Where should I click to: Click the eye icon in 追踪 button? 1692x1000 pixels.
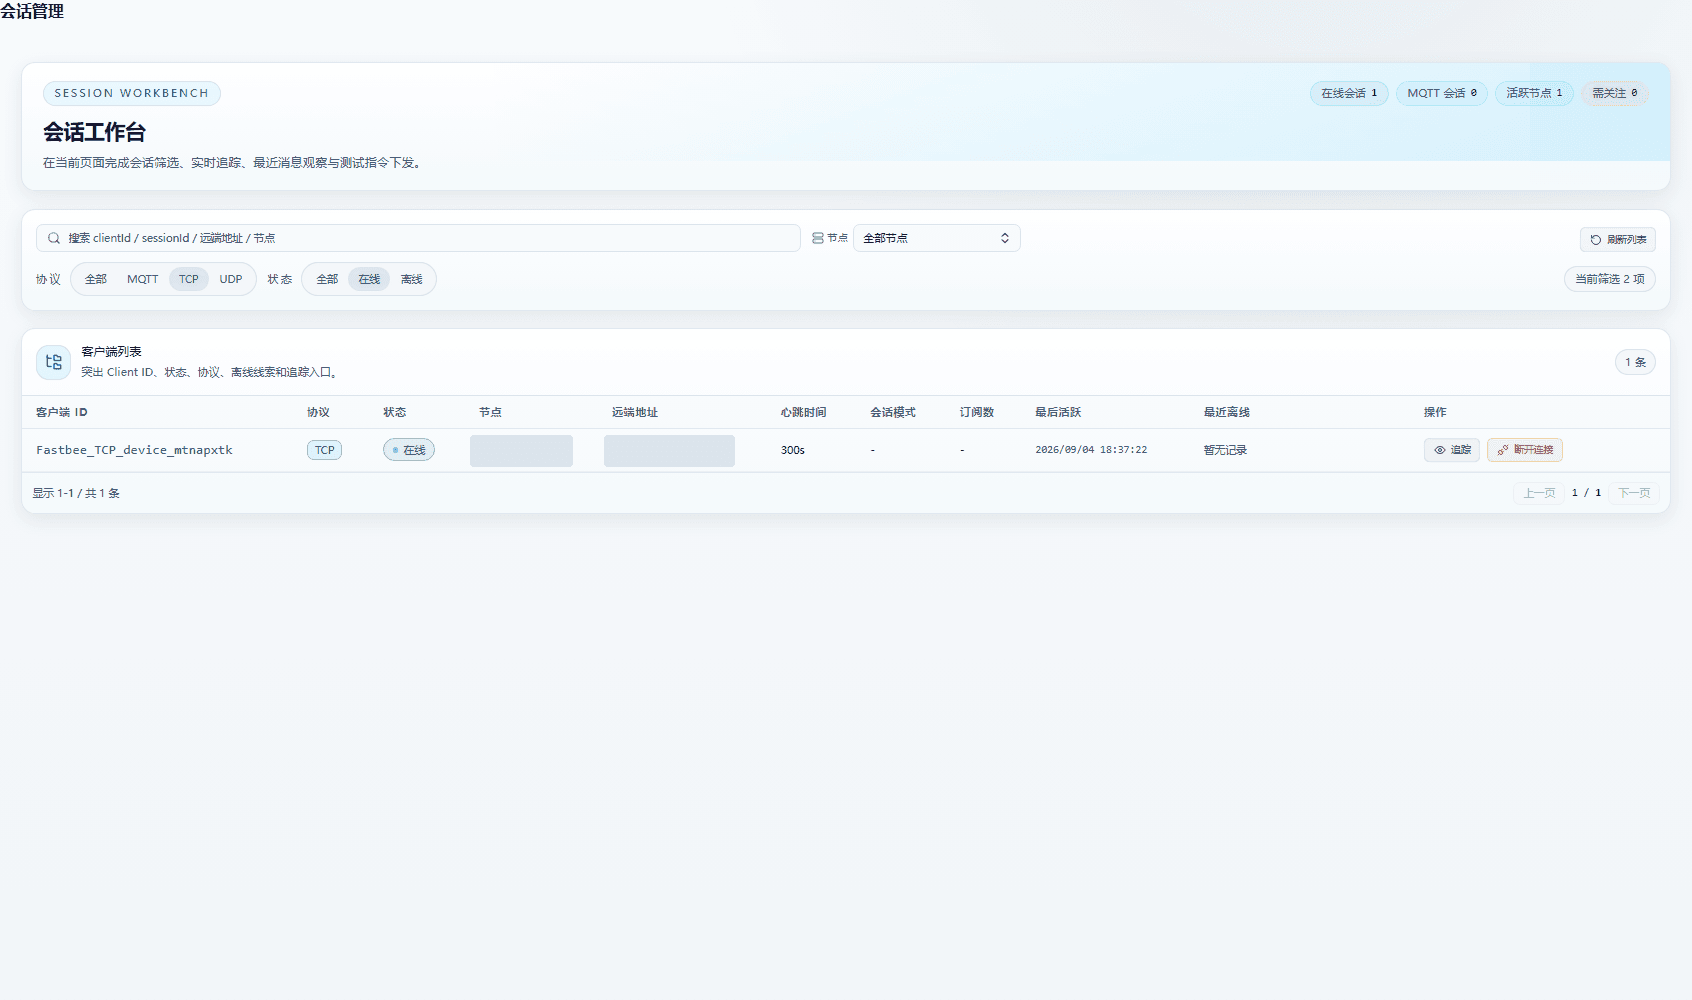1440,450
